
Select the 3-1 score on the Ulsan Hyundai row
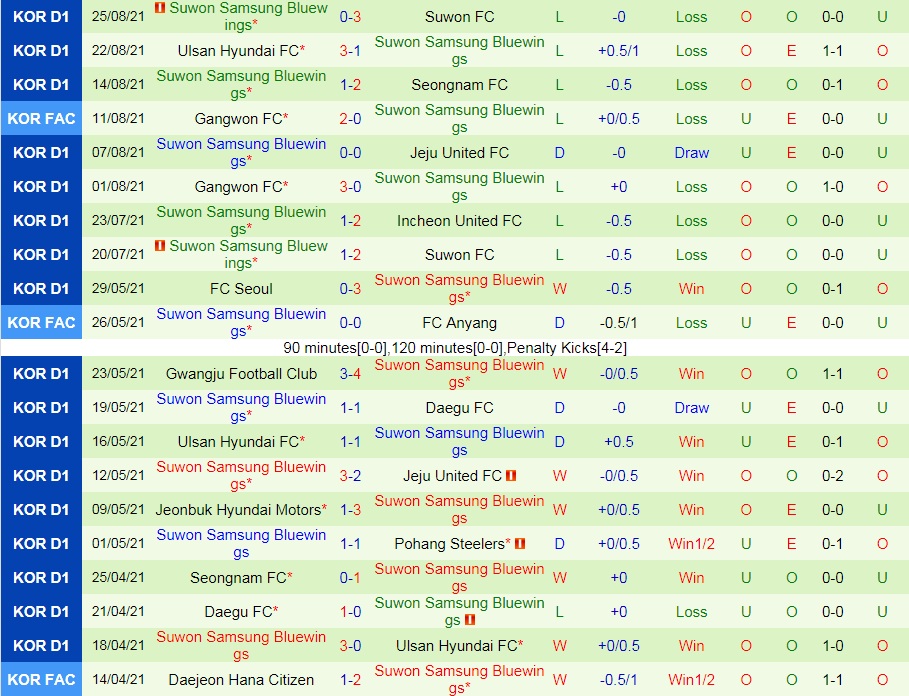click(x=350, y=50)
